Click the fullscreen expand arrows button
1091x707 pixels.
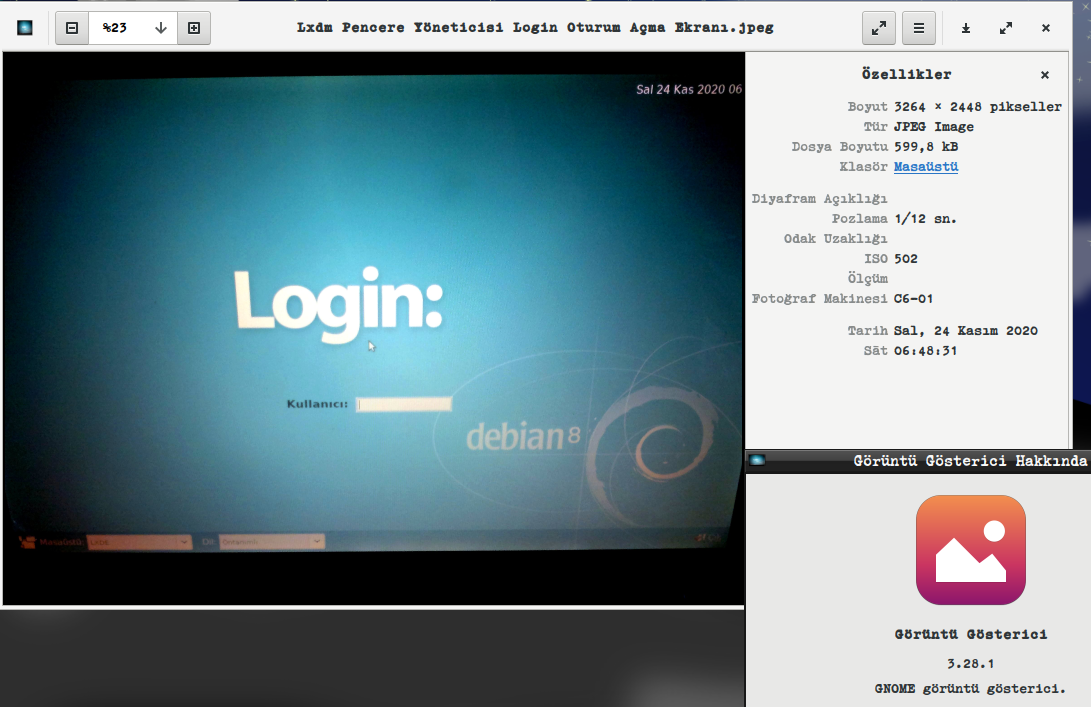point(879,28)
